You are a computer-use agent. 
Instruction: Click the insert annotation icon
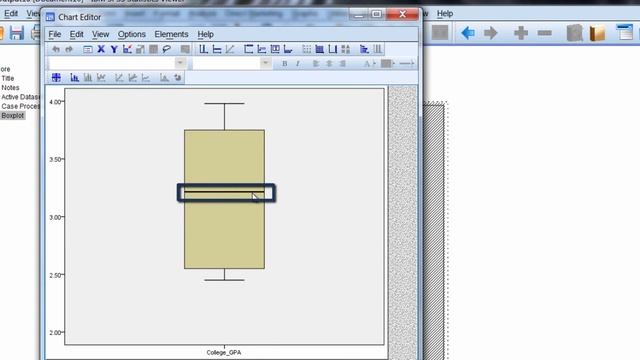(262, 49)
